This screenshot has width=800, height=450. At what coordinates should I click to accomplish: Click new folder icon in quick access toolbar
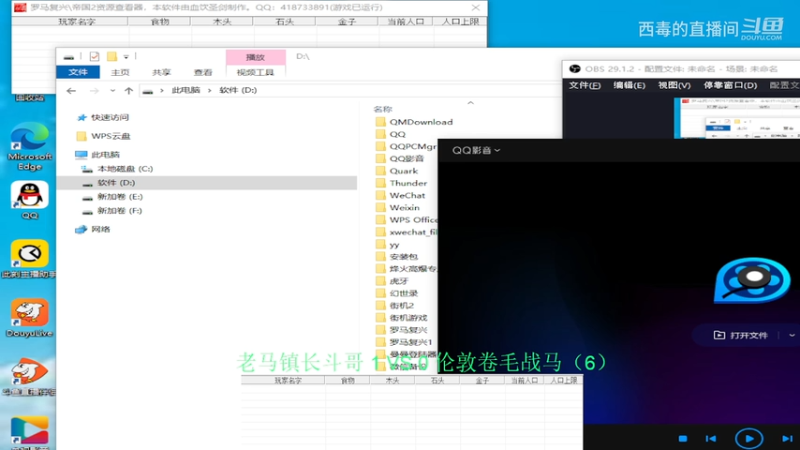(x=112, y=56)
